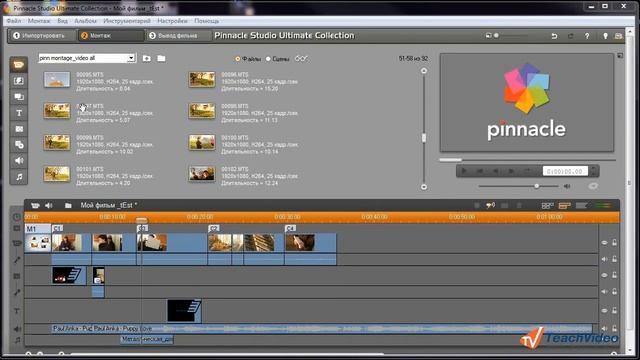Open the Альбом menu

(85, 21)
